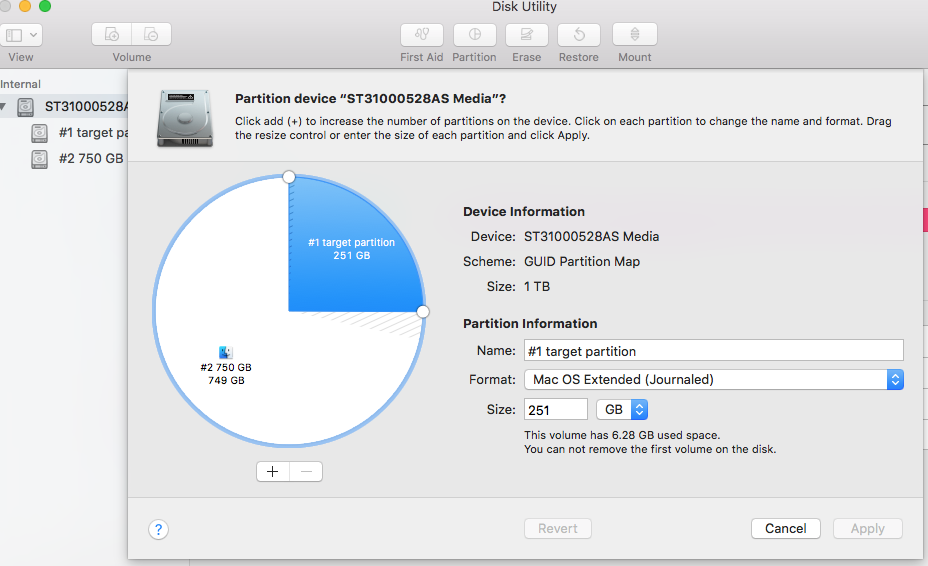Click the top resize handle on pie chart
The height and width of the screenshot is (566, 928).
pyautogui.click(x=289, y=176)
